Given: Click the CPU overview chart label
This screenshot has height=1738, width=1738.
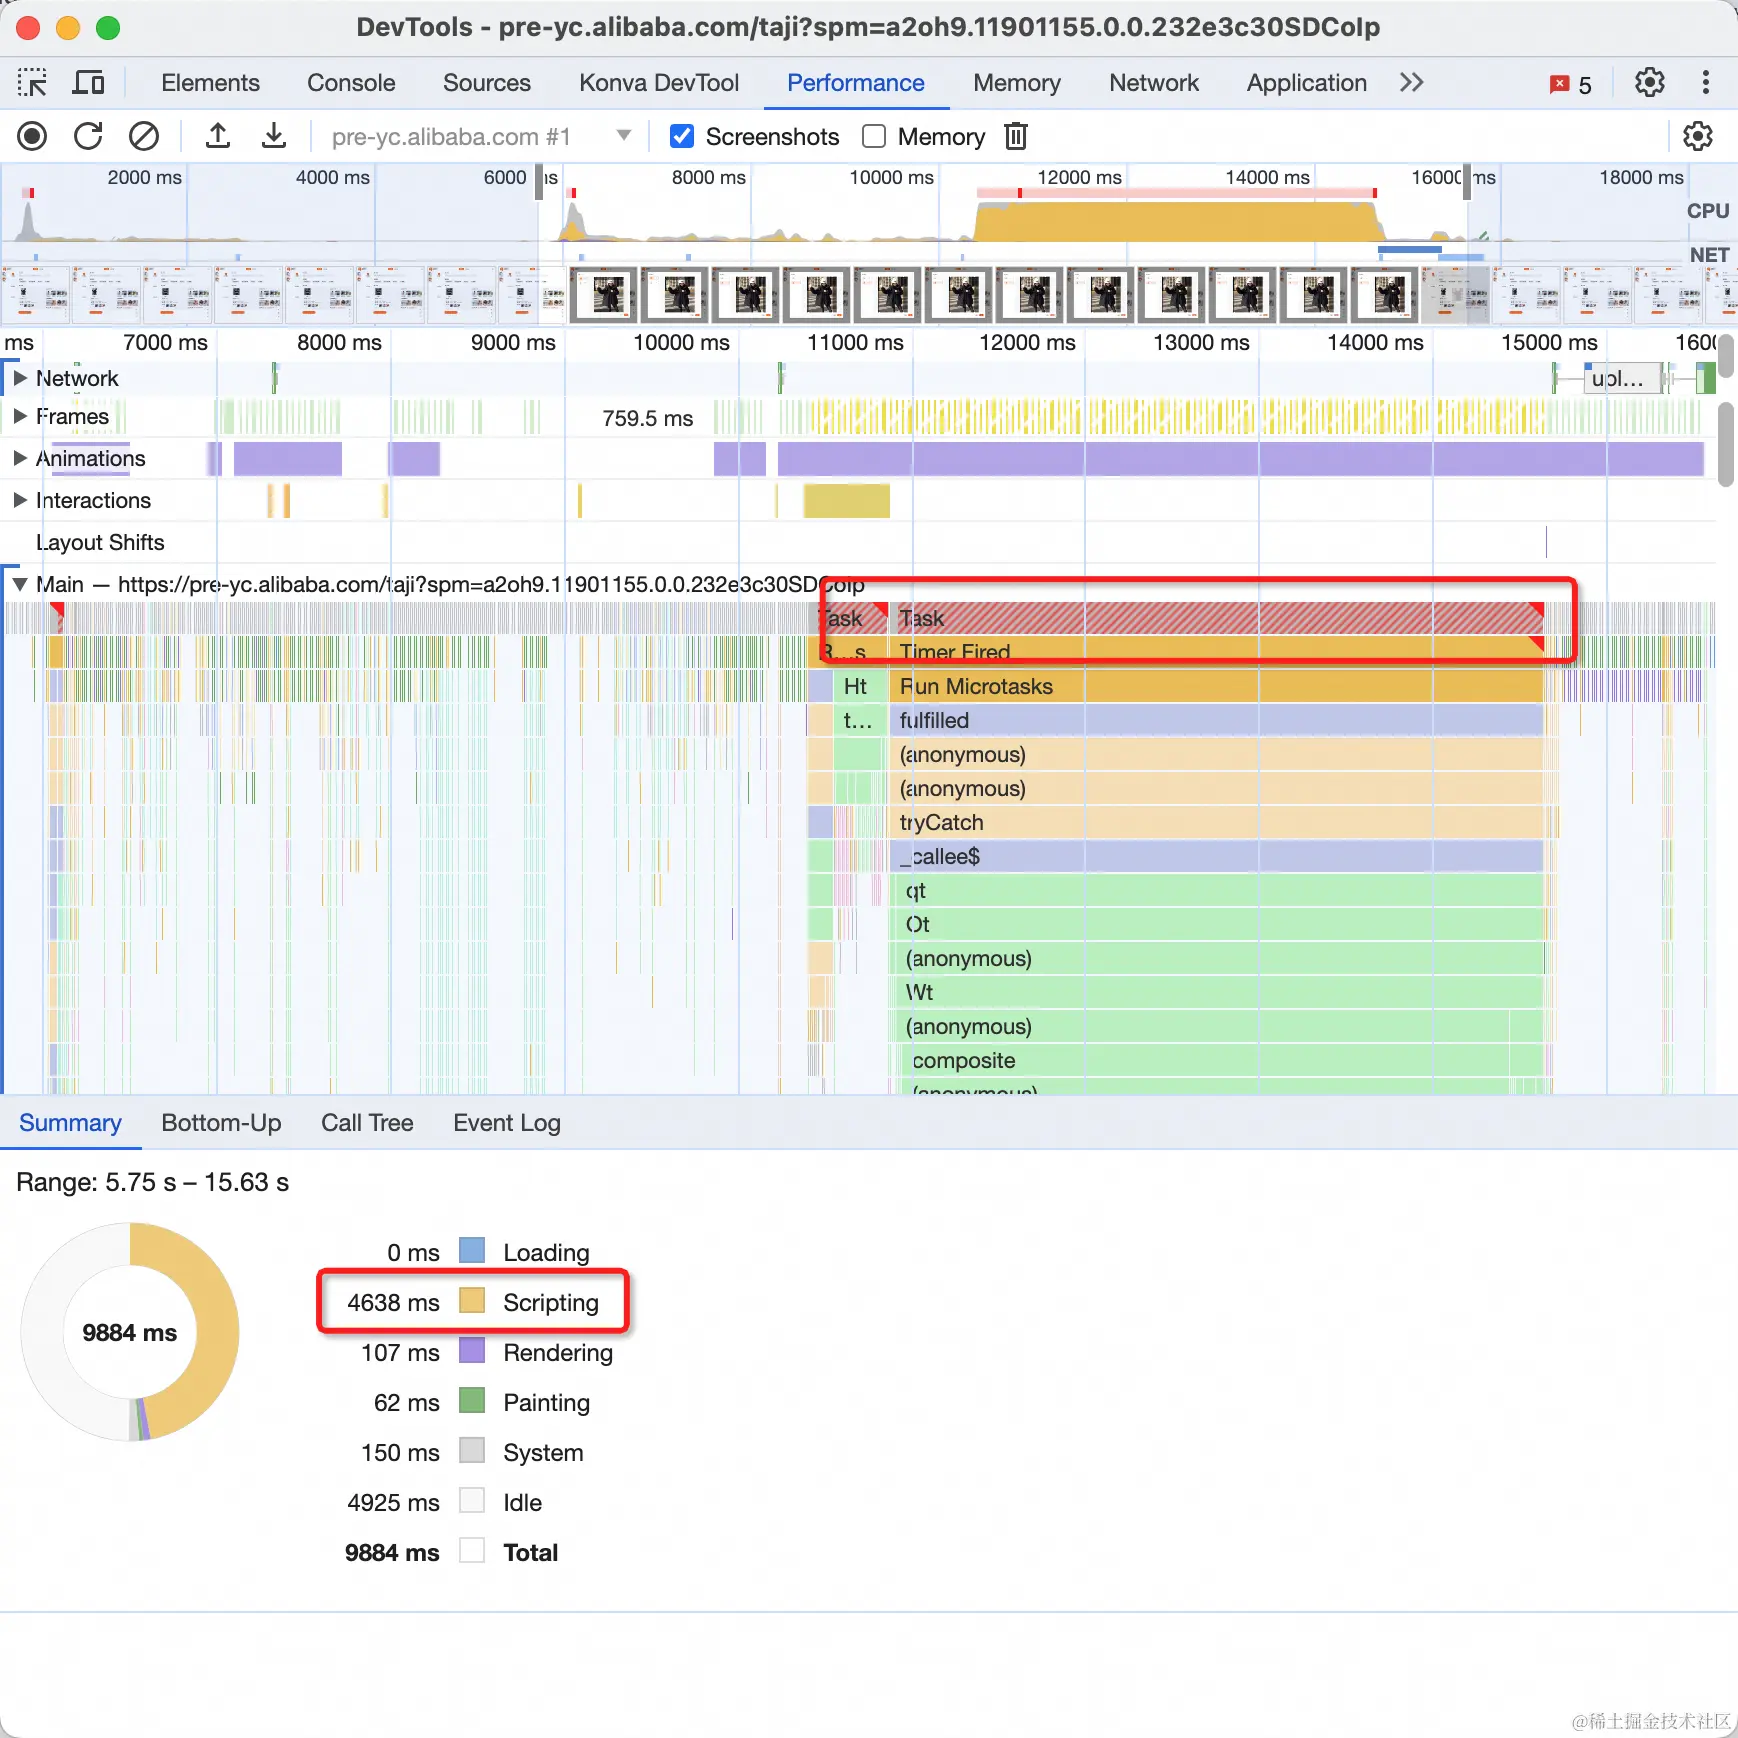Looking at the screenshot, I should [x=1708, y=211].
